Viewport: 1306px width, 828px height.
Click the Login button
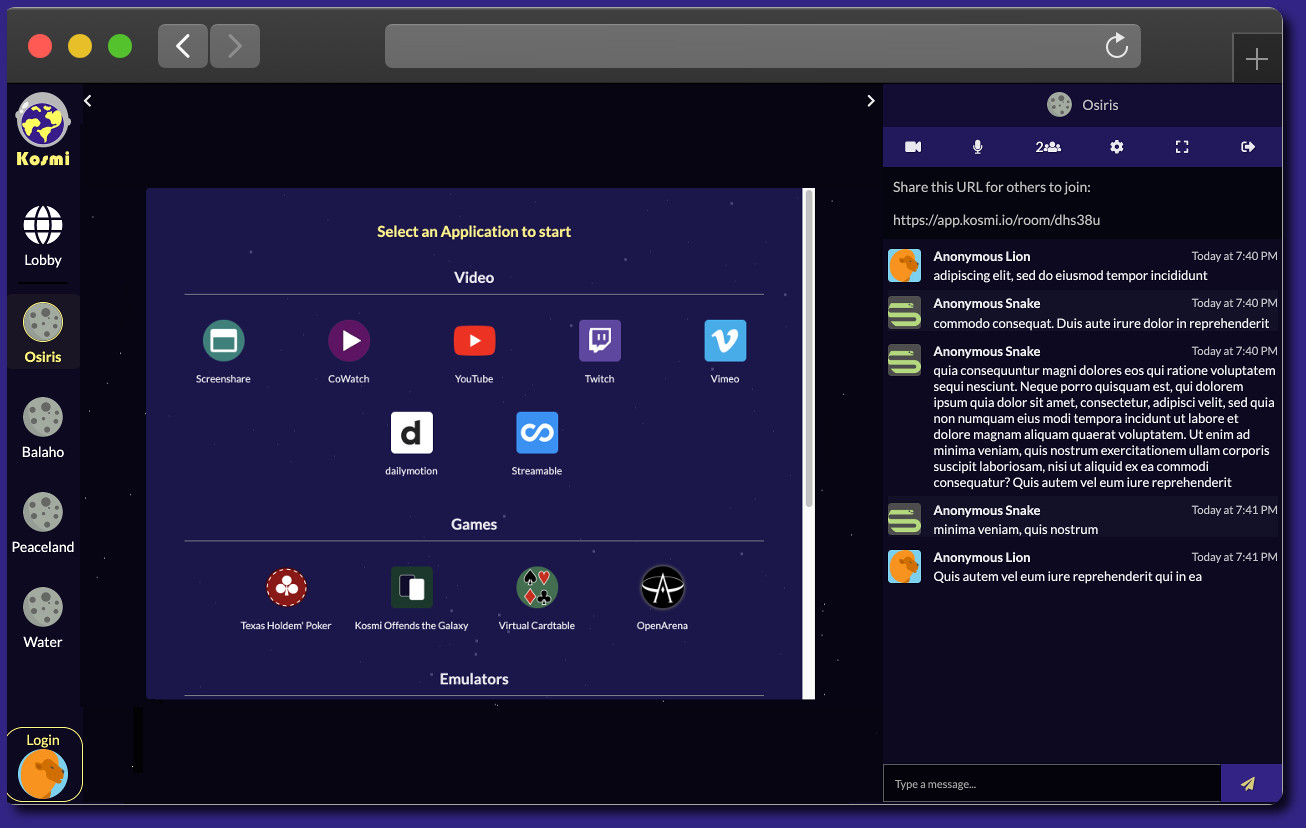tap(43, 765)
